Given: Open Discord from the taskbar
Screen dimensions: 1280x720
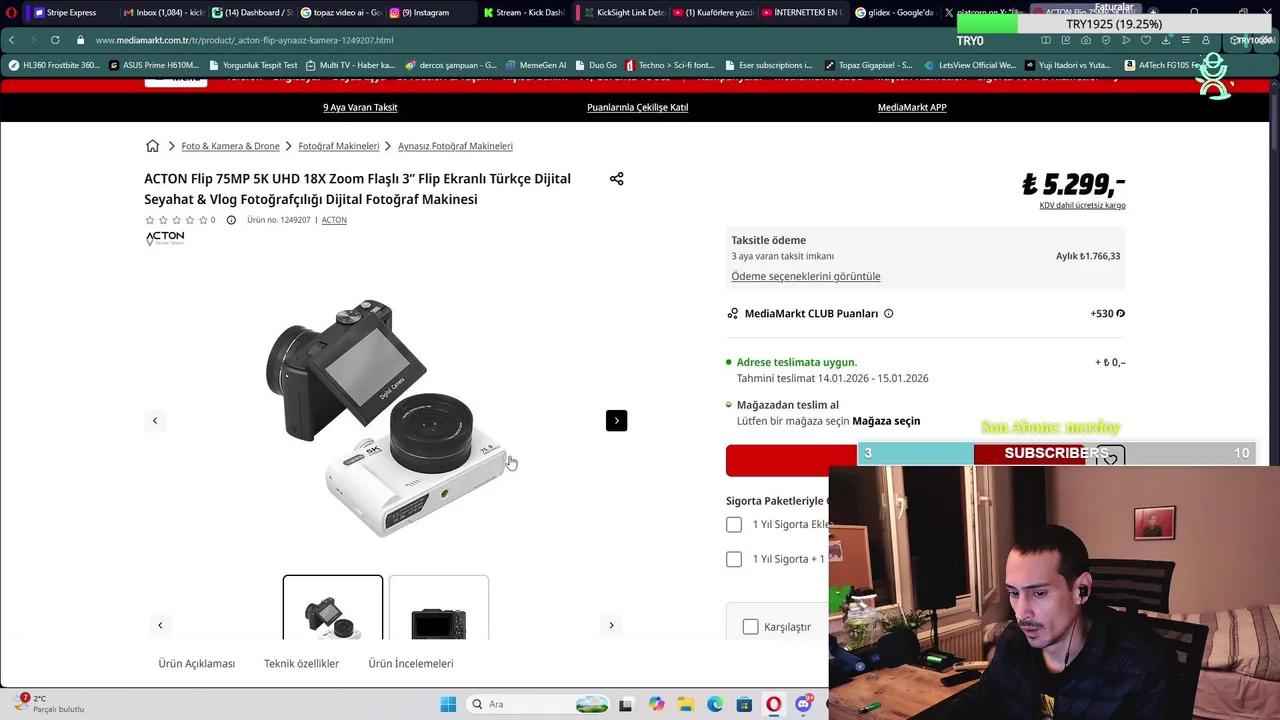Looking at the screenshot, I should tap(803, 704).
